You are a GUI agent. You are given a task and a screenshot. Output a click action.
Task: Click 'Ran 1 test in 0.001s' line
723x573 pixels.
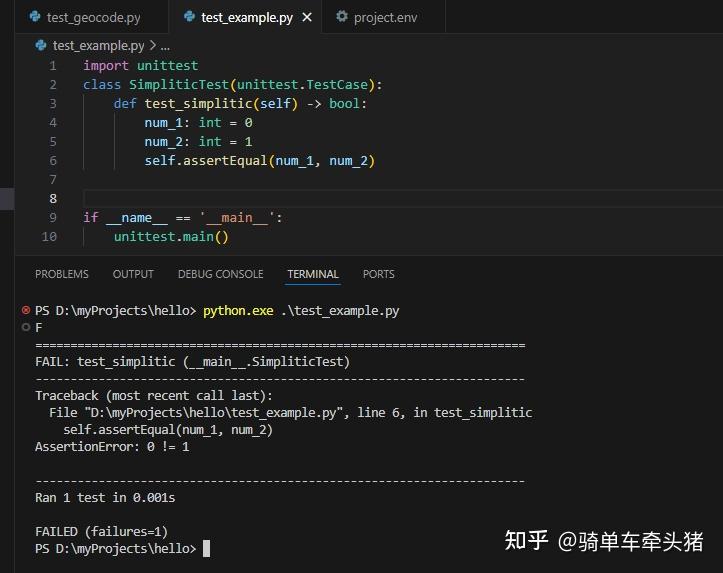click(105, 498)
